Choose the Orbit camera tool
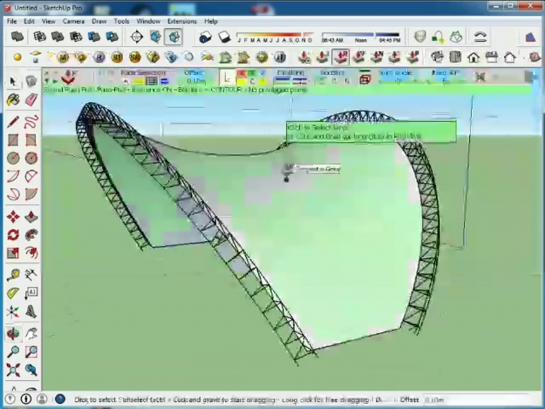This screenshot has height=409, width=545. click(x=13, y=334)
